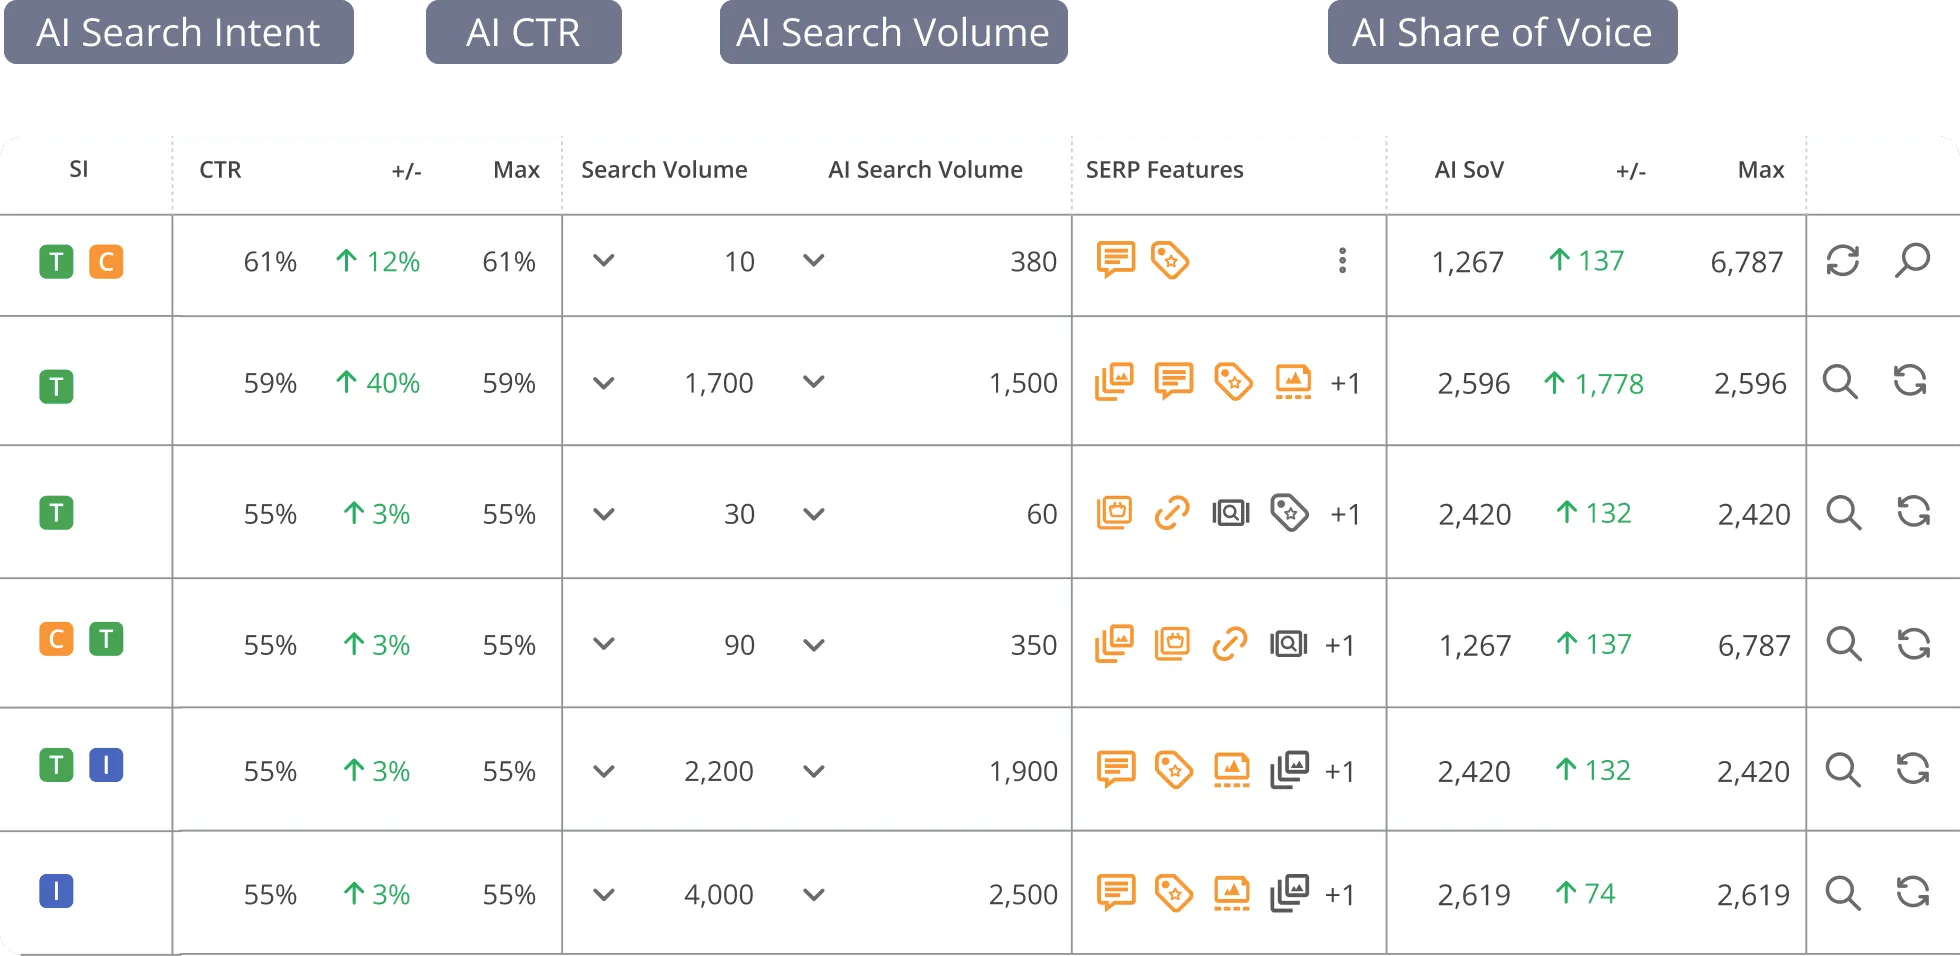Switch to the AI CTR tab
Image resolution: width=1960 pixels, height=956 pixels.
(523, 32)
